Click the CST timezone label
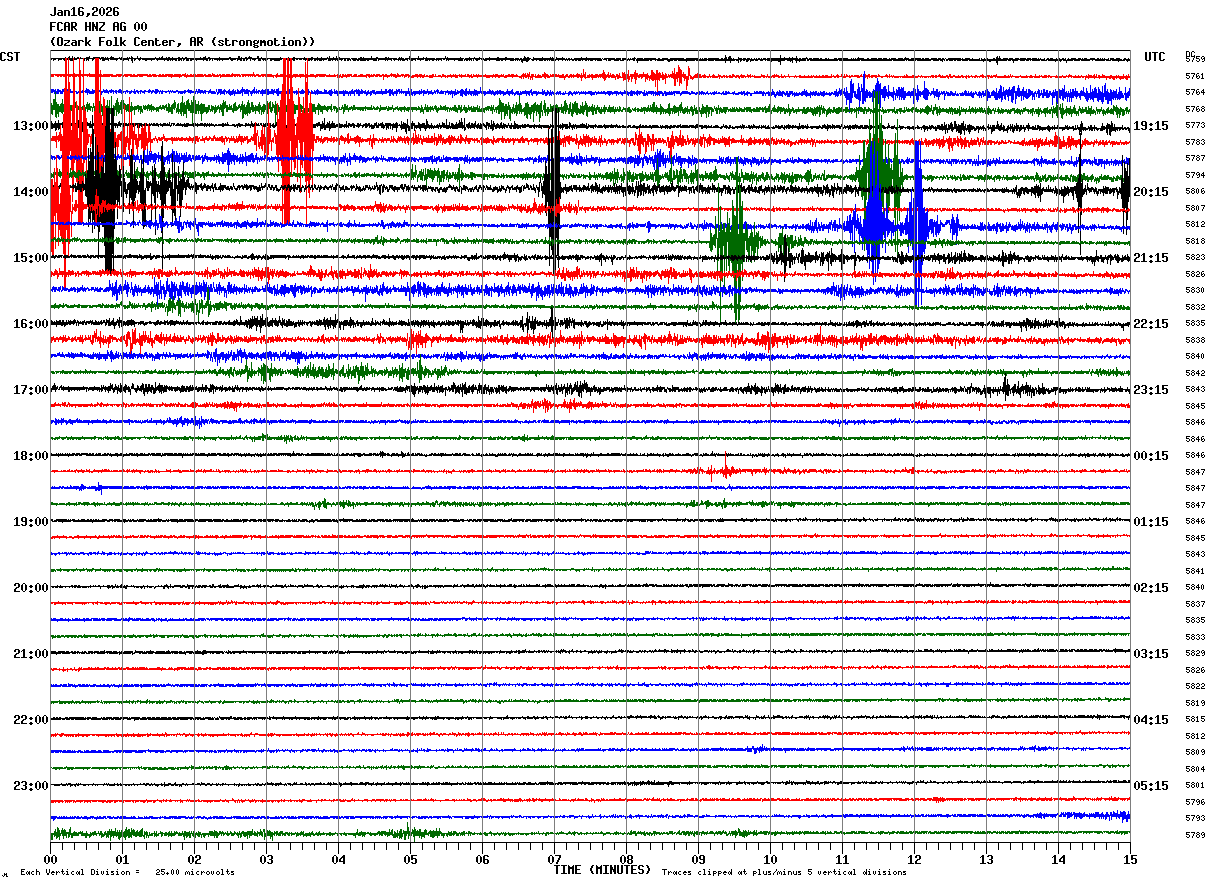 click(x=10, y=57)
